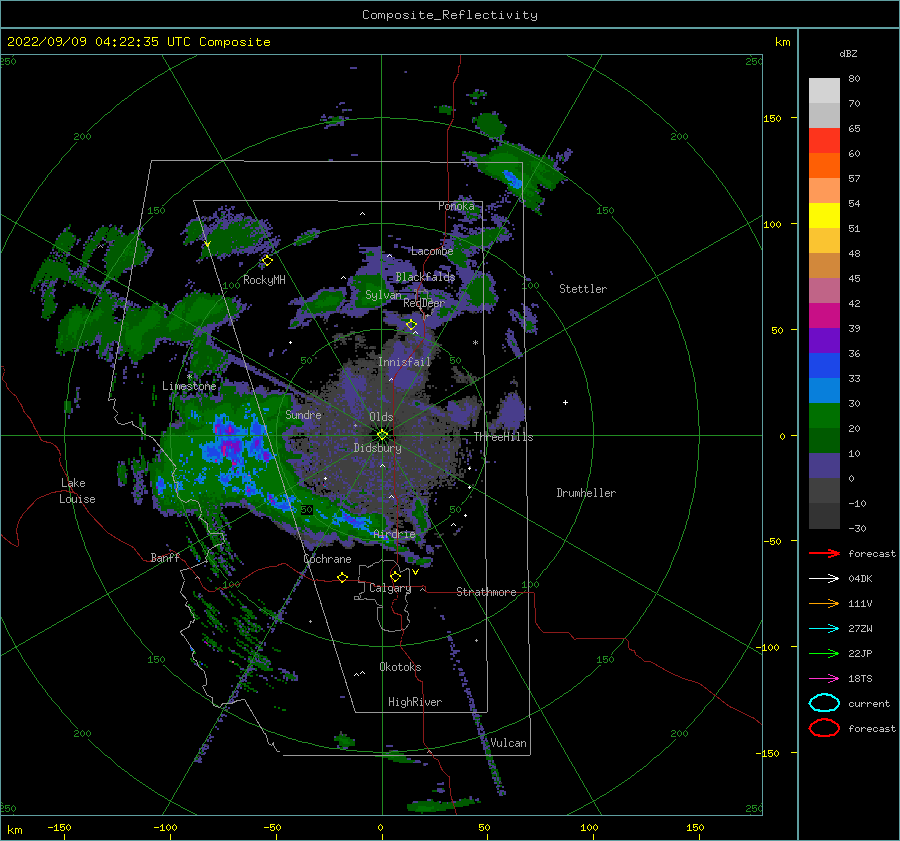Viewport: 900px width, 841px height.
Task: Click the Drumheller label
Action: click(586, 493)
